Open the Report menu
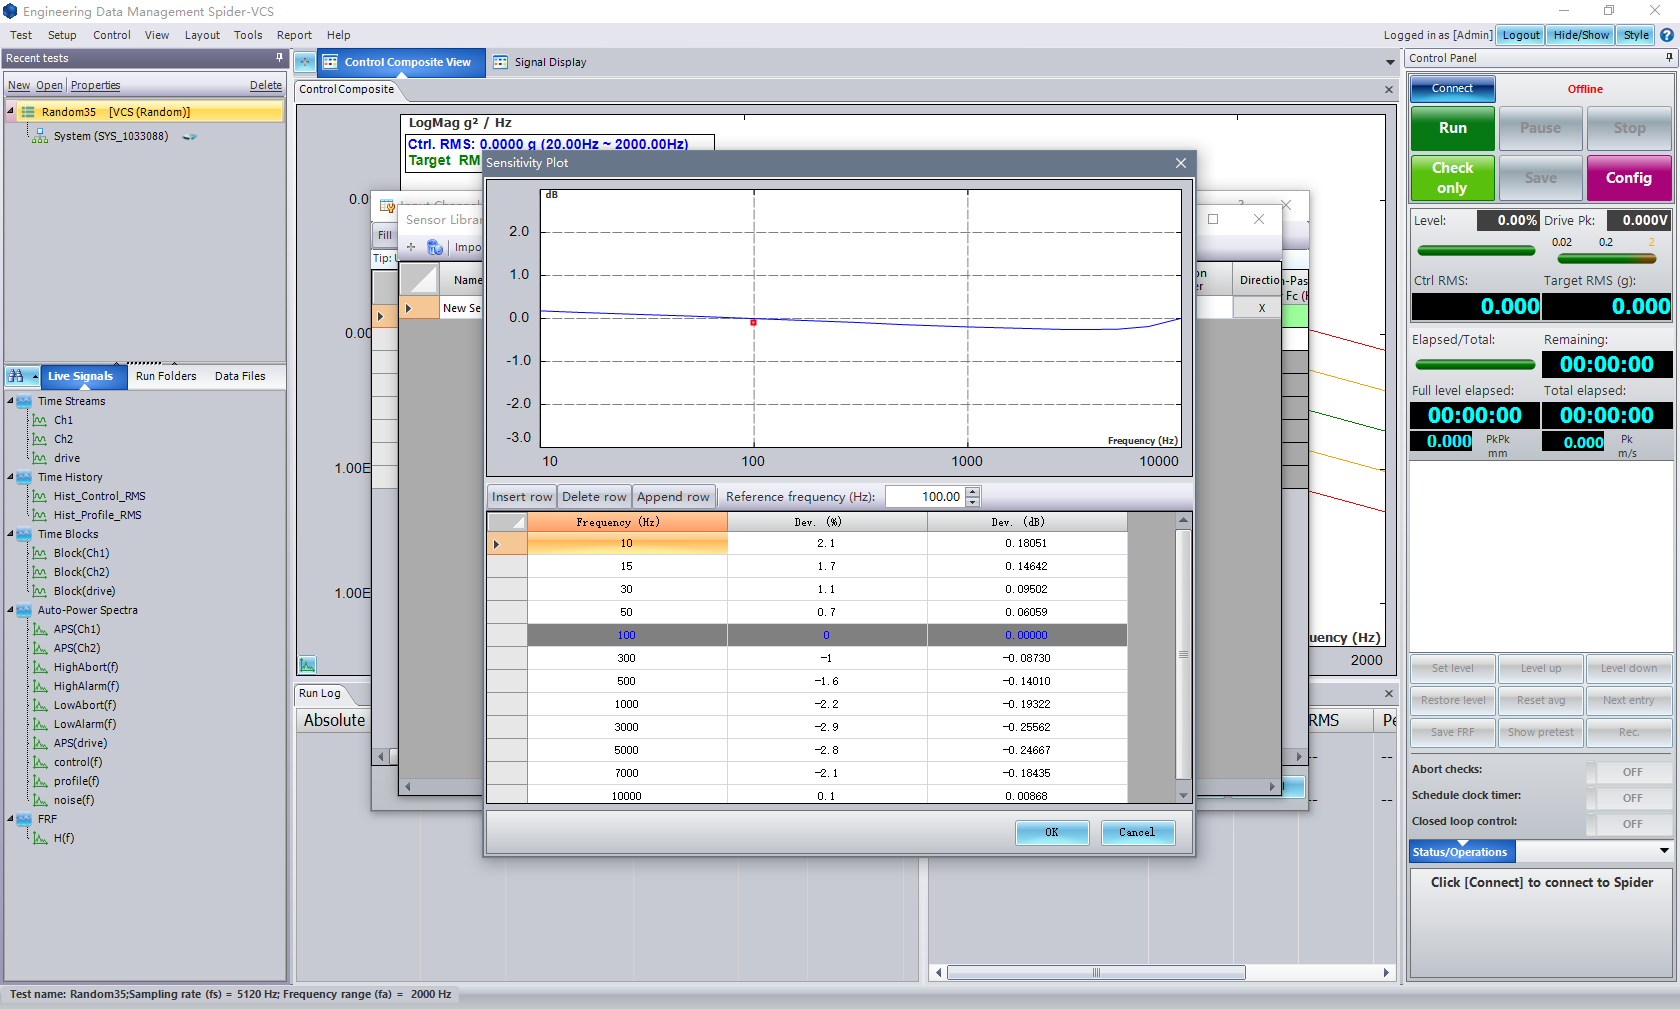Viewport: 1680px width, 1009px height. click(x=294, y=35)
